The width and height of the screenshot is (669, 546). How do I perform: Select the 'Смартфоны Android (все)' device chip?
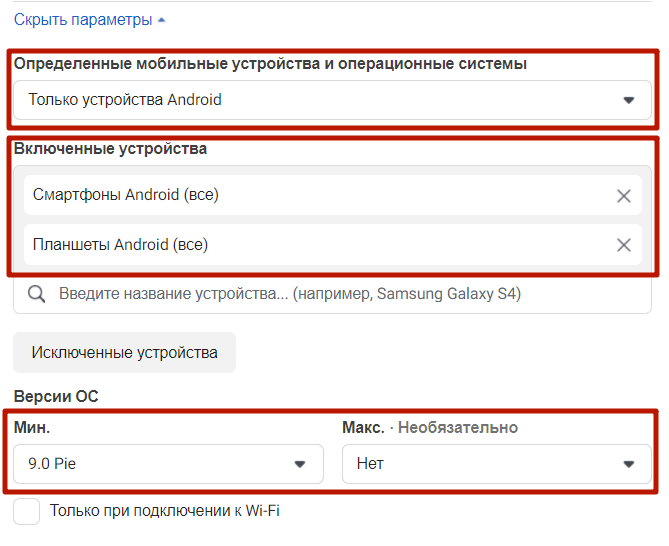pos(333,195)
